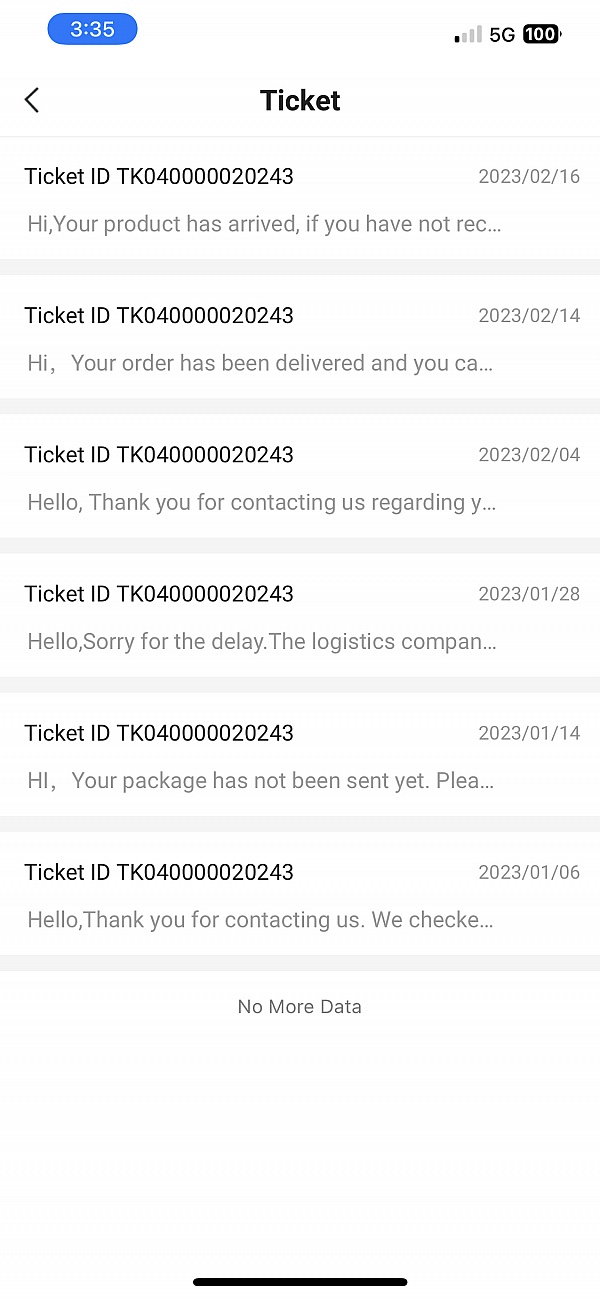Tap the cellular signal bars icon

(x=467, y=35)
